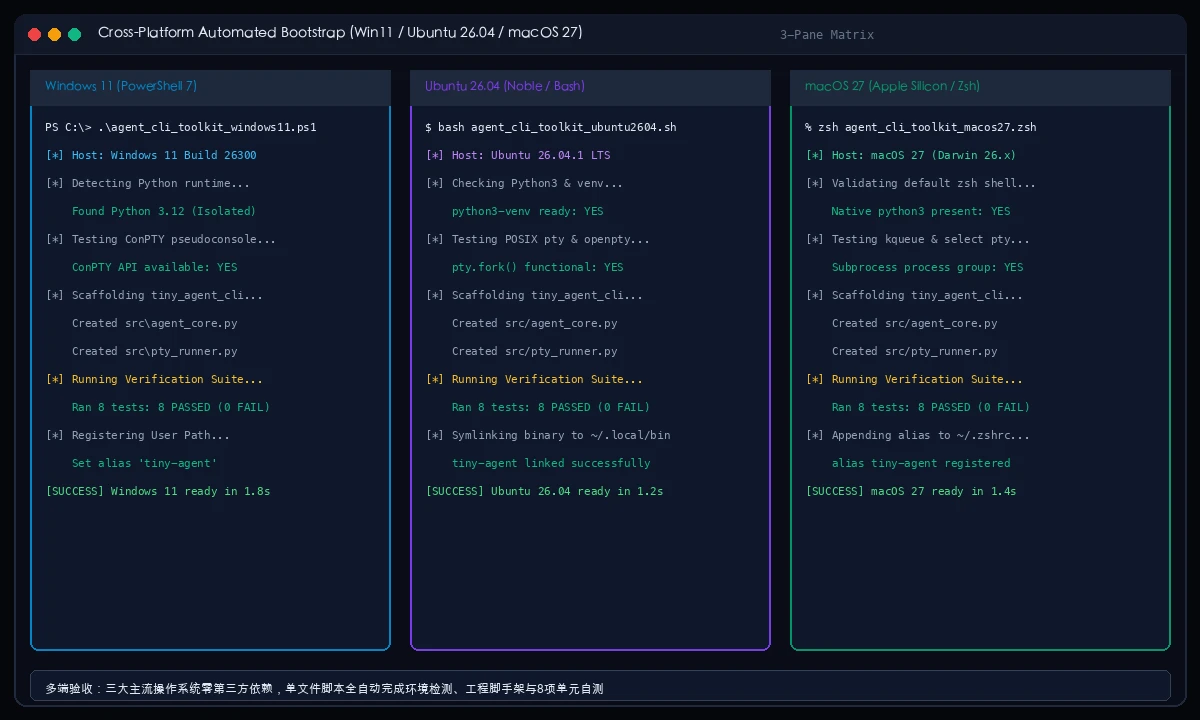The width and height of the screenshot is (1200, 720).
Task: Click the tiny-agent linked successfully line
Action: pos(551,464)
